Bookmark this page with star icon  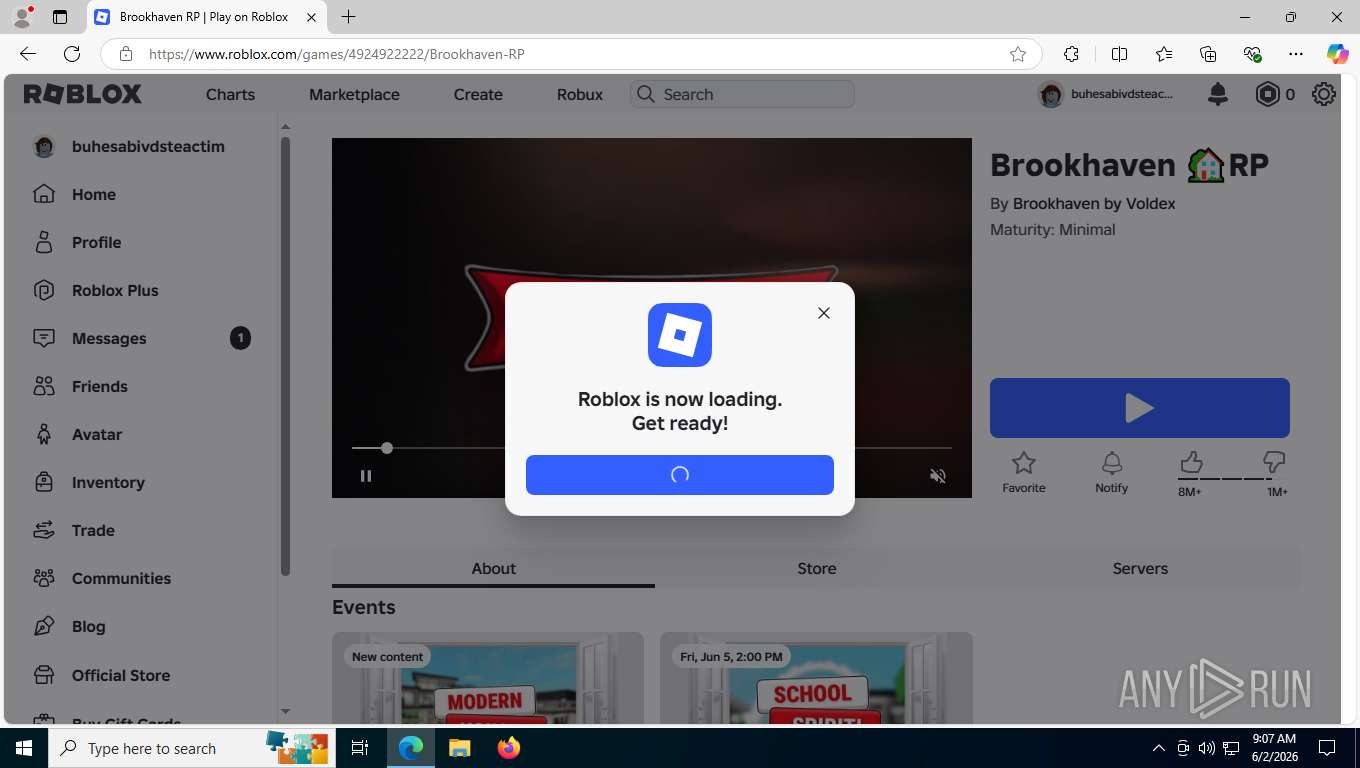tap(1018, 54)
